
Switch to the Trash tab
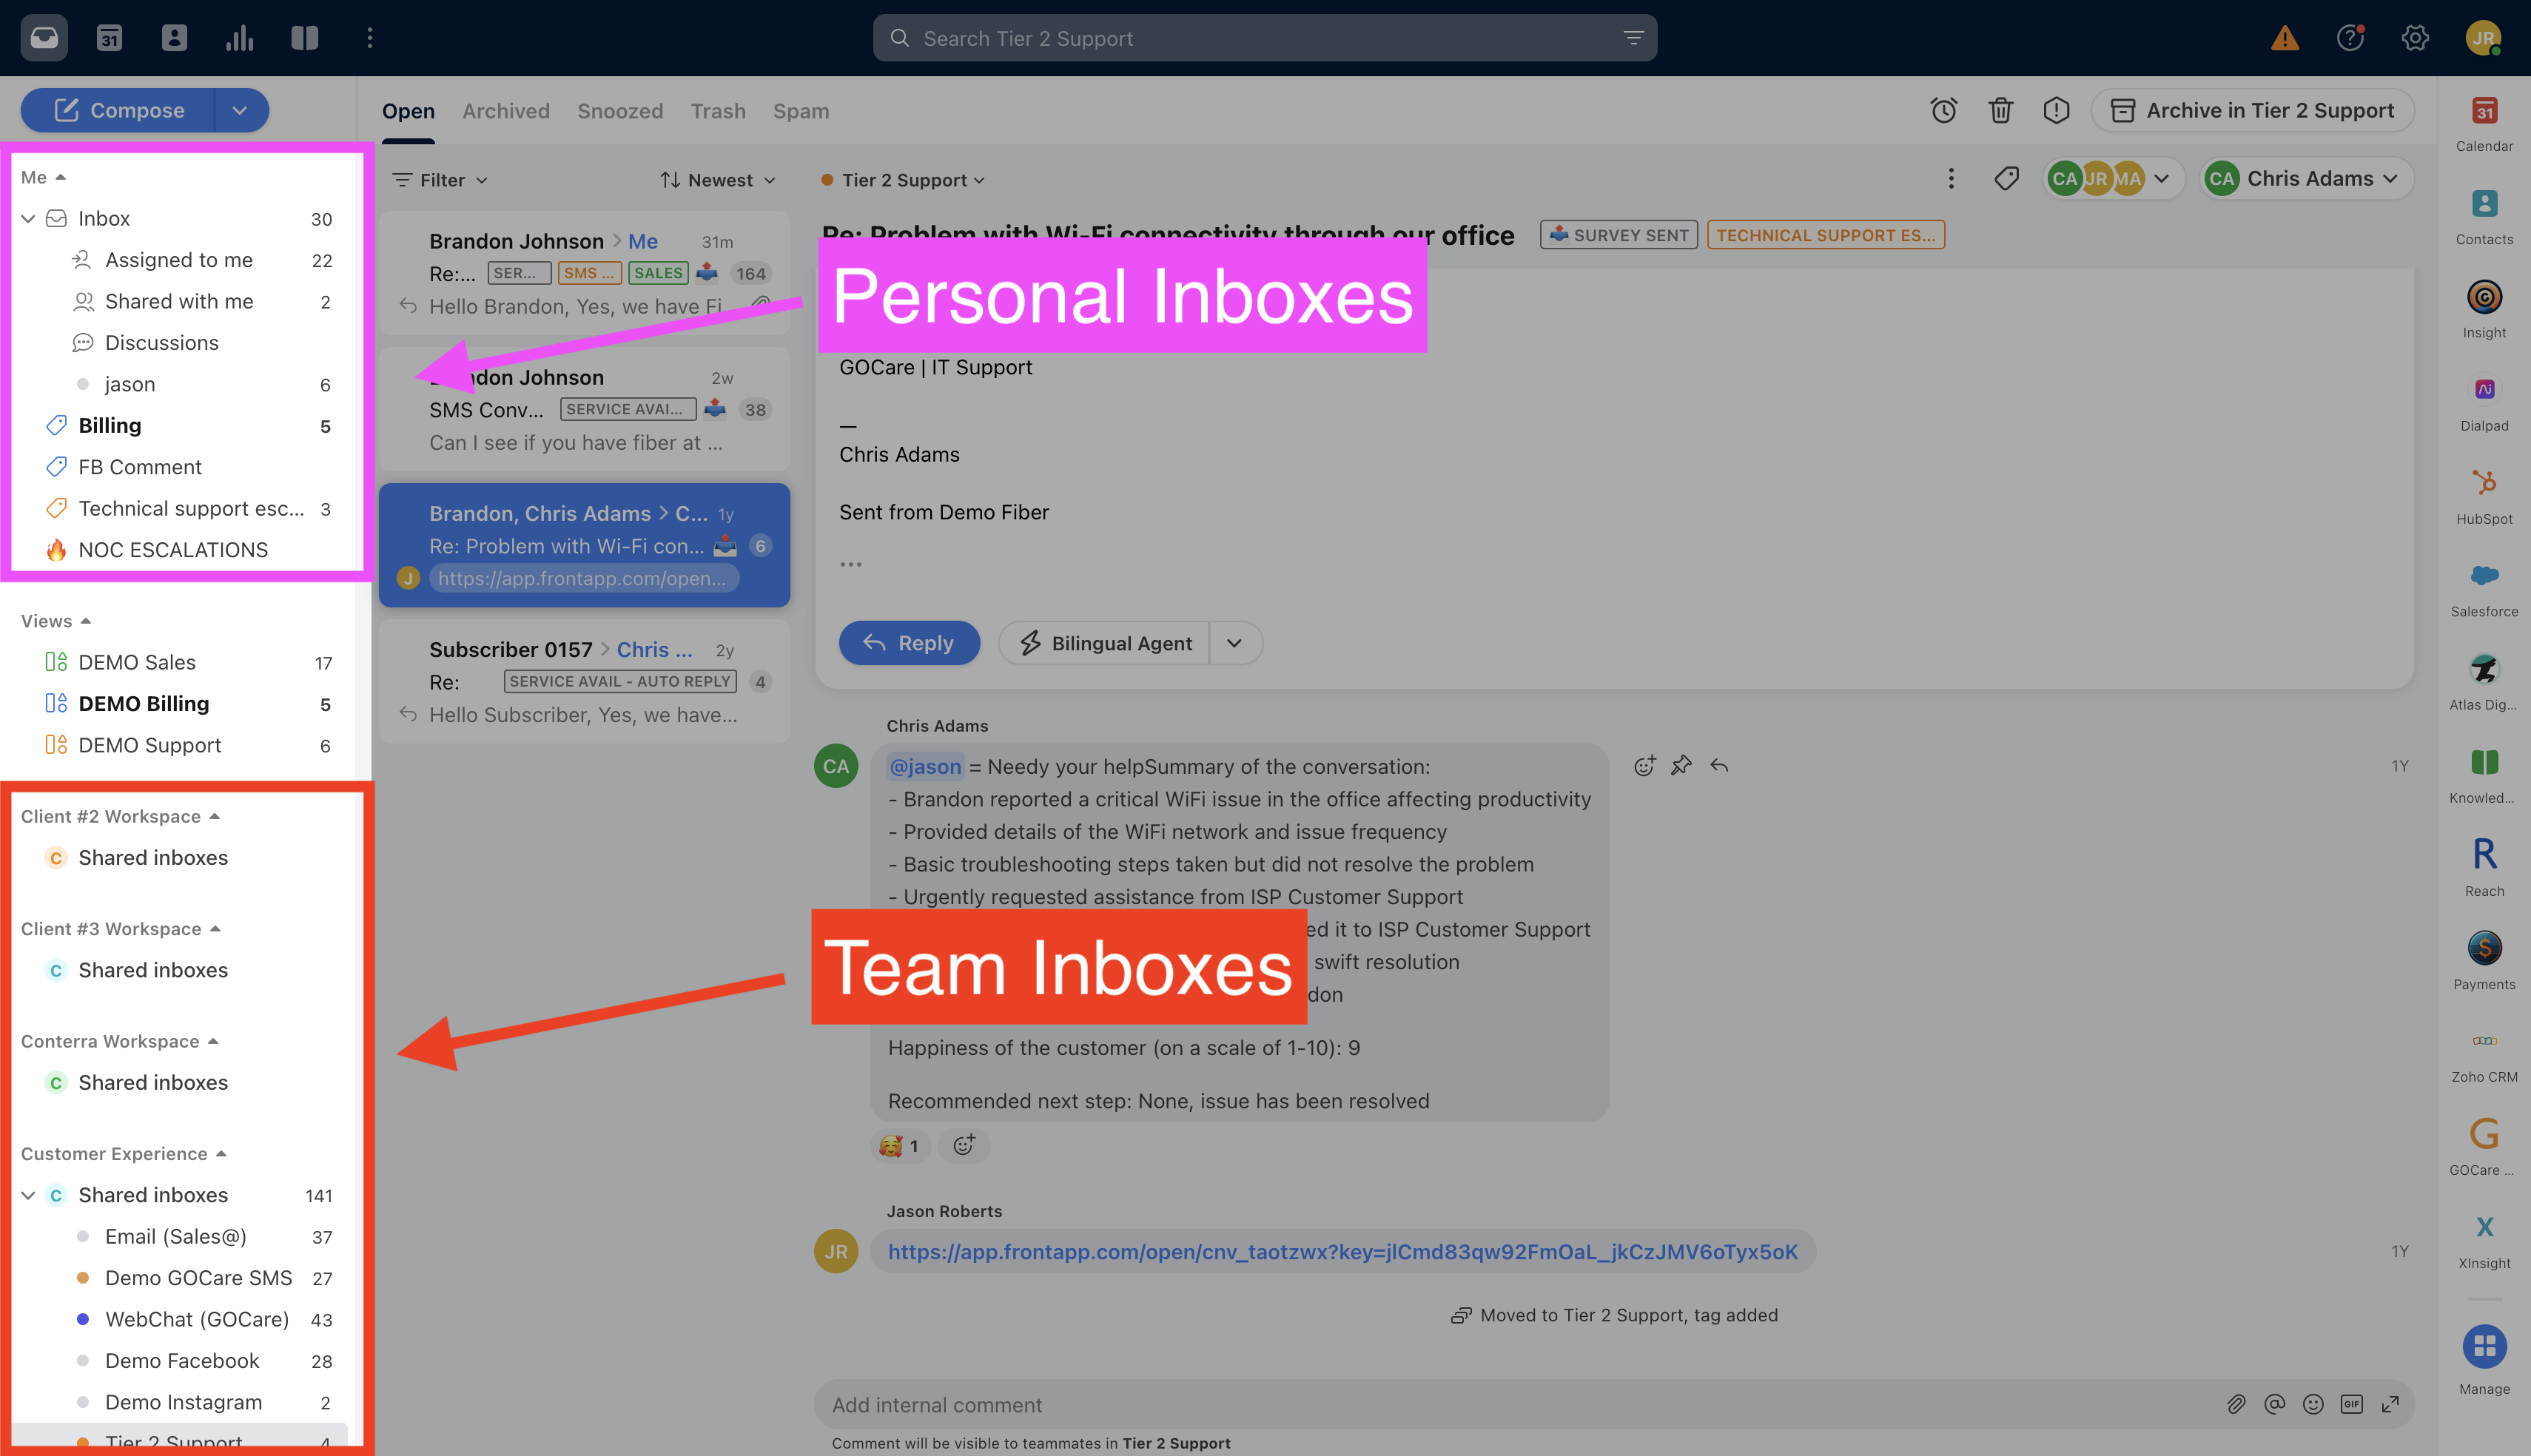(718, 111)
